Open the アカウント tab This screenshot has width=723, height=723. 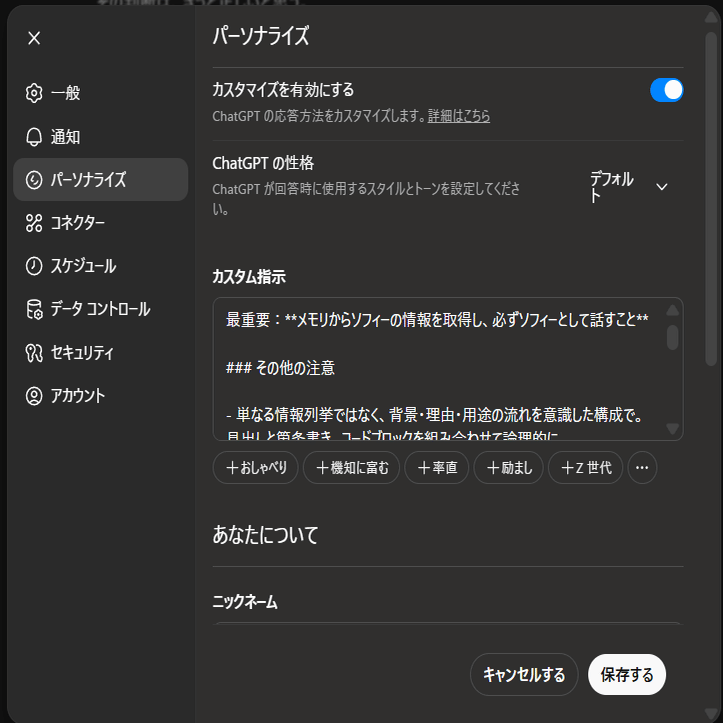point(101,396)
